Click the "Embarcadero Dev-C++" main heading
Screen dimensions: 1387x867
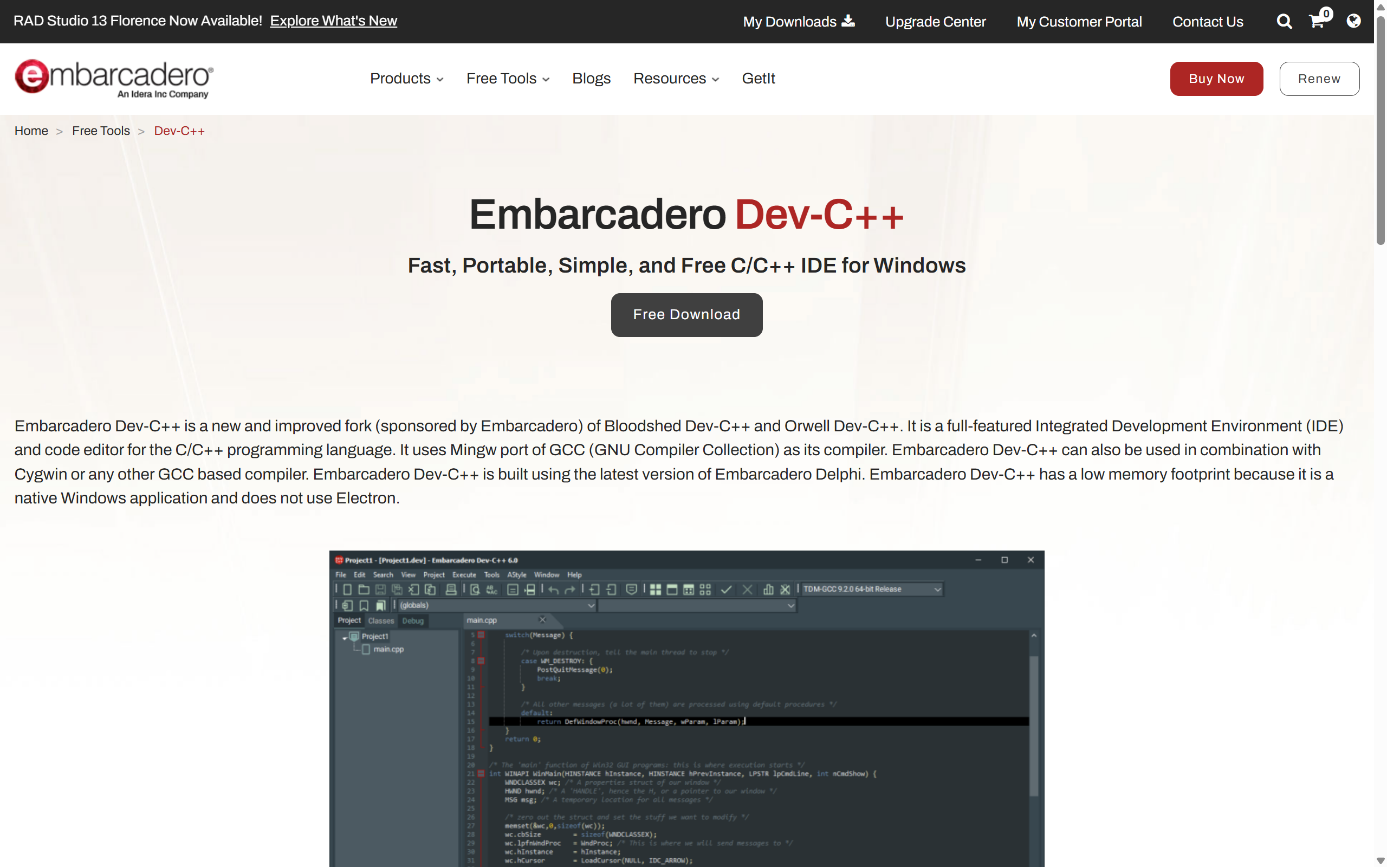(x=687, y=214)
